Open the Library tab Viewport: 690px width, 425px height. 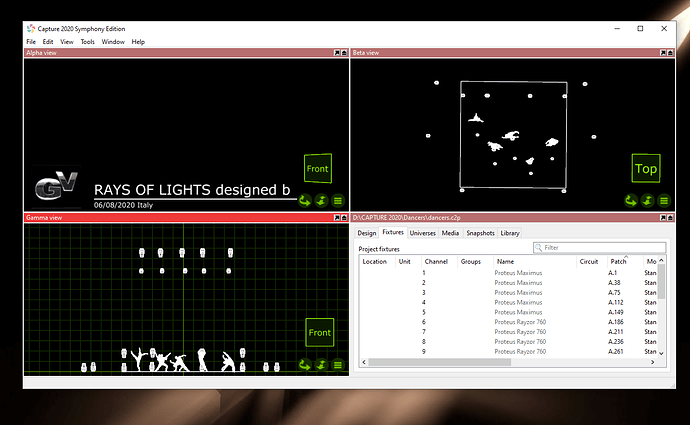pos(510,233)
